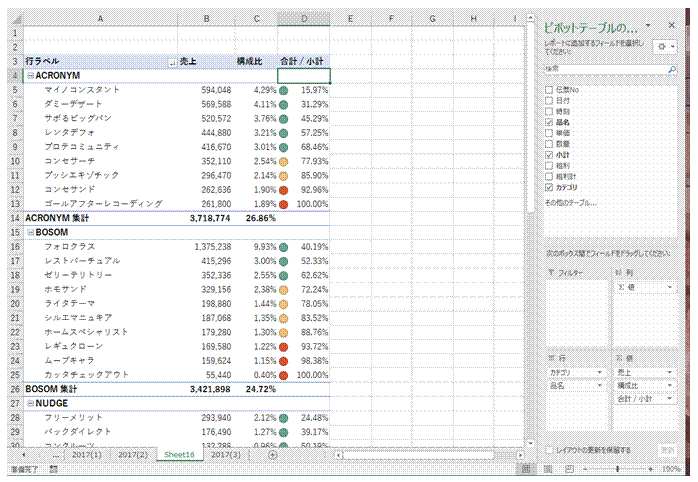This screenshot has height=482, width=698.
Task: Click the yellow circle icon next to 85.90%
Action: coord(283,176)
